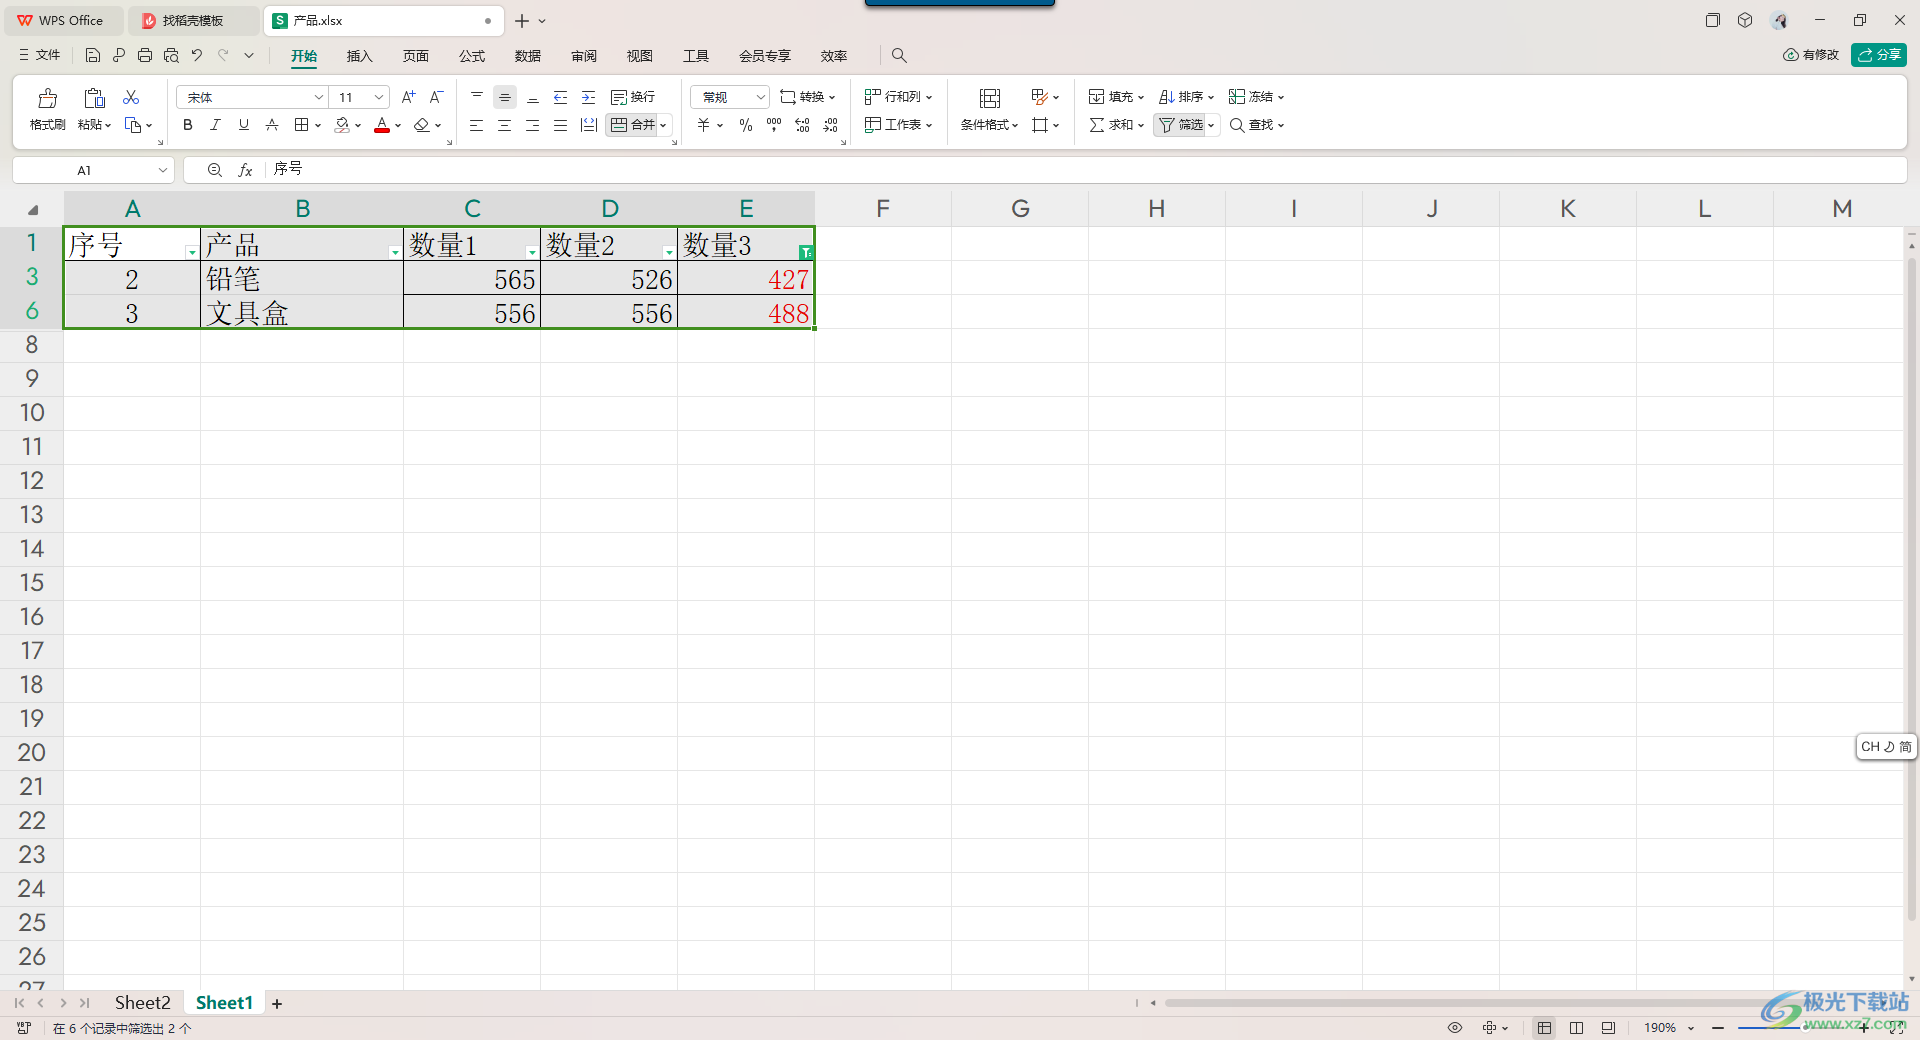Click the 冻结 freeze panes button
The width and height of the screenshot is (1920, 1040).
1256,97
